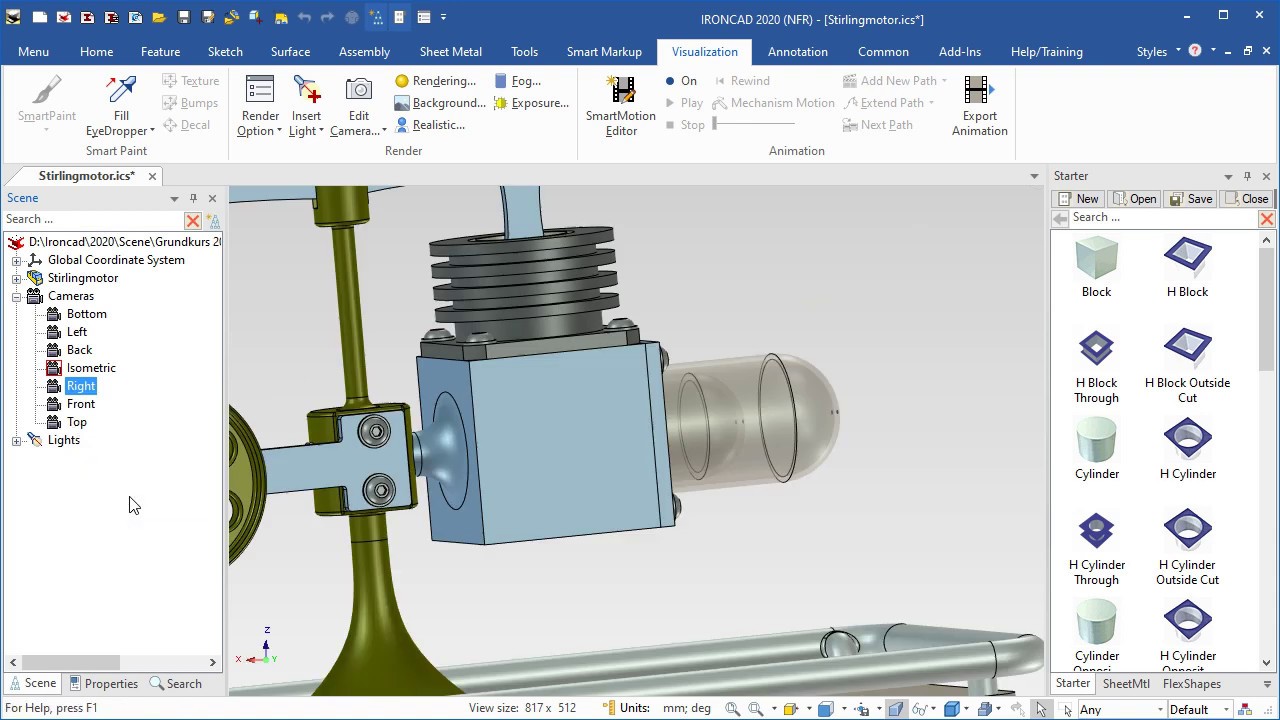Pick the H Cylinder Through shape
1280x720 pixels.
tap(1097, 548)
